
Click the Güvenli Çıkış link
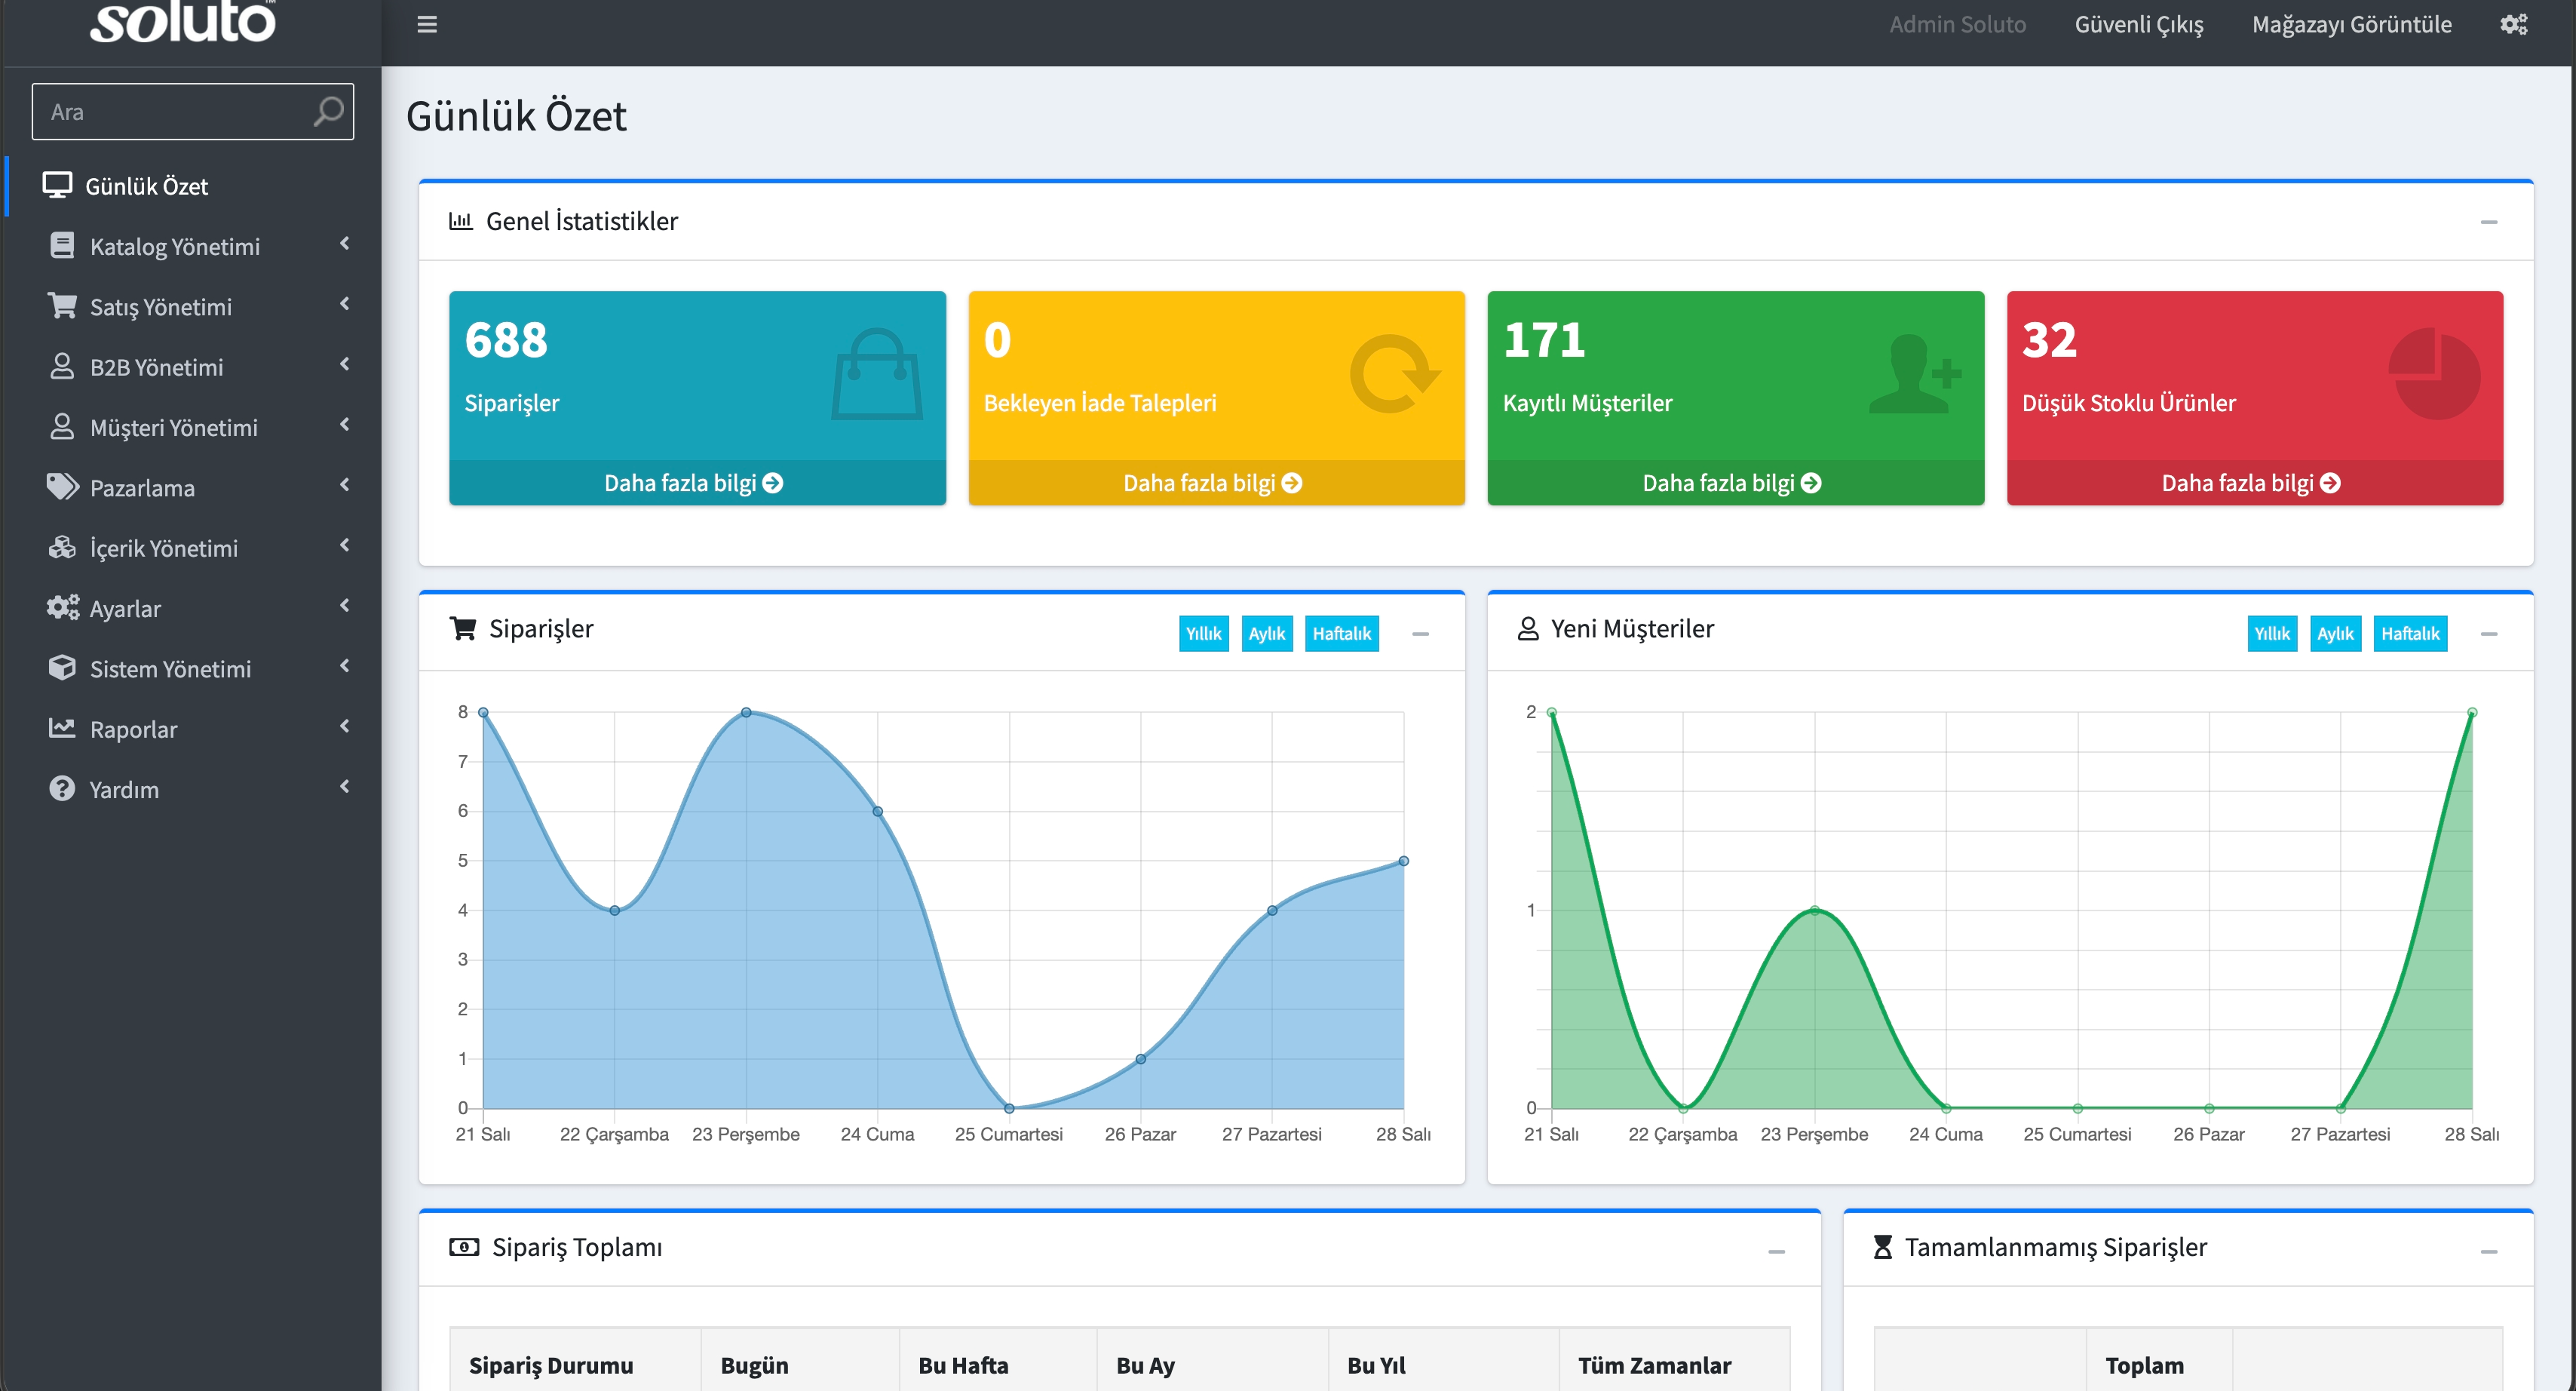point(2138,25)
